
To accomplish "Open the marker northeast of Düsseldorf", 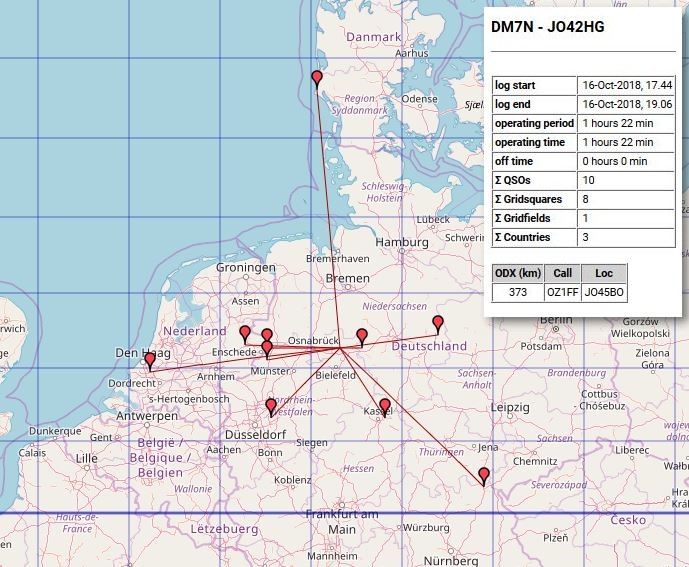I will [271, 406].
